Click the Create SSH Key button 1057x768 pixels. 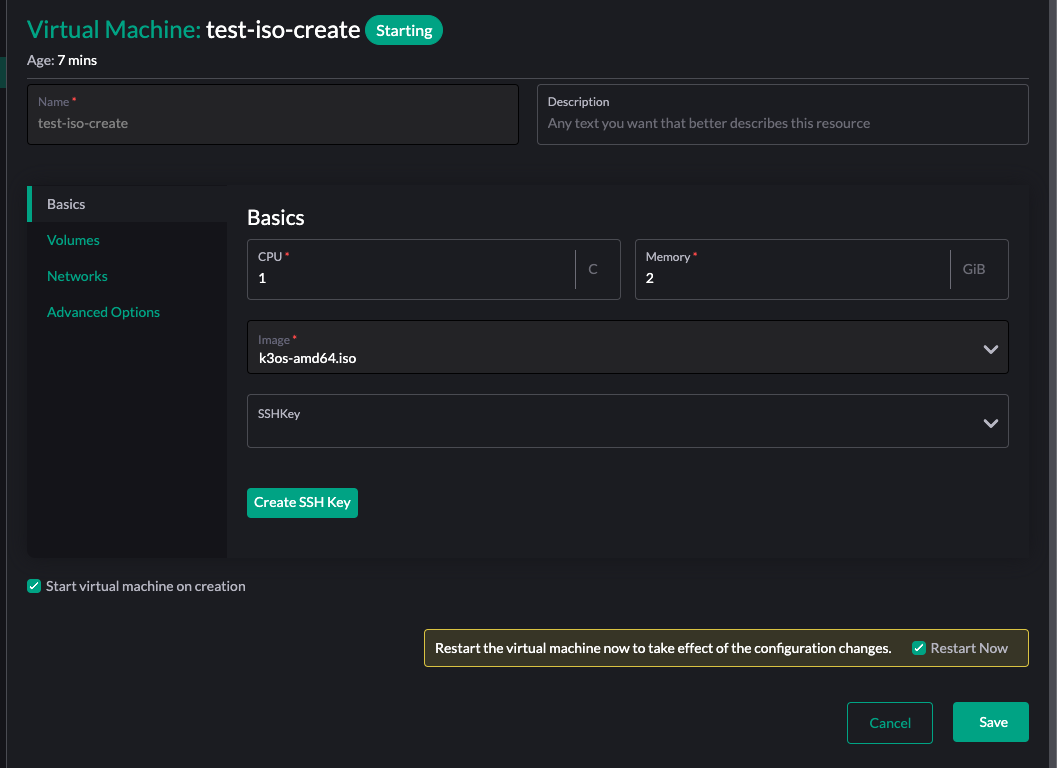(302, 503)
